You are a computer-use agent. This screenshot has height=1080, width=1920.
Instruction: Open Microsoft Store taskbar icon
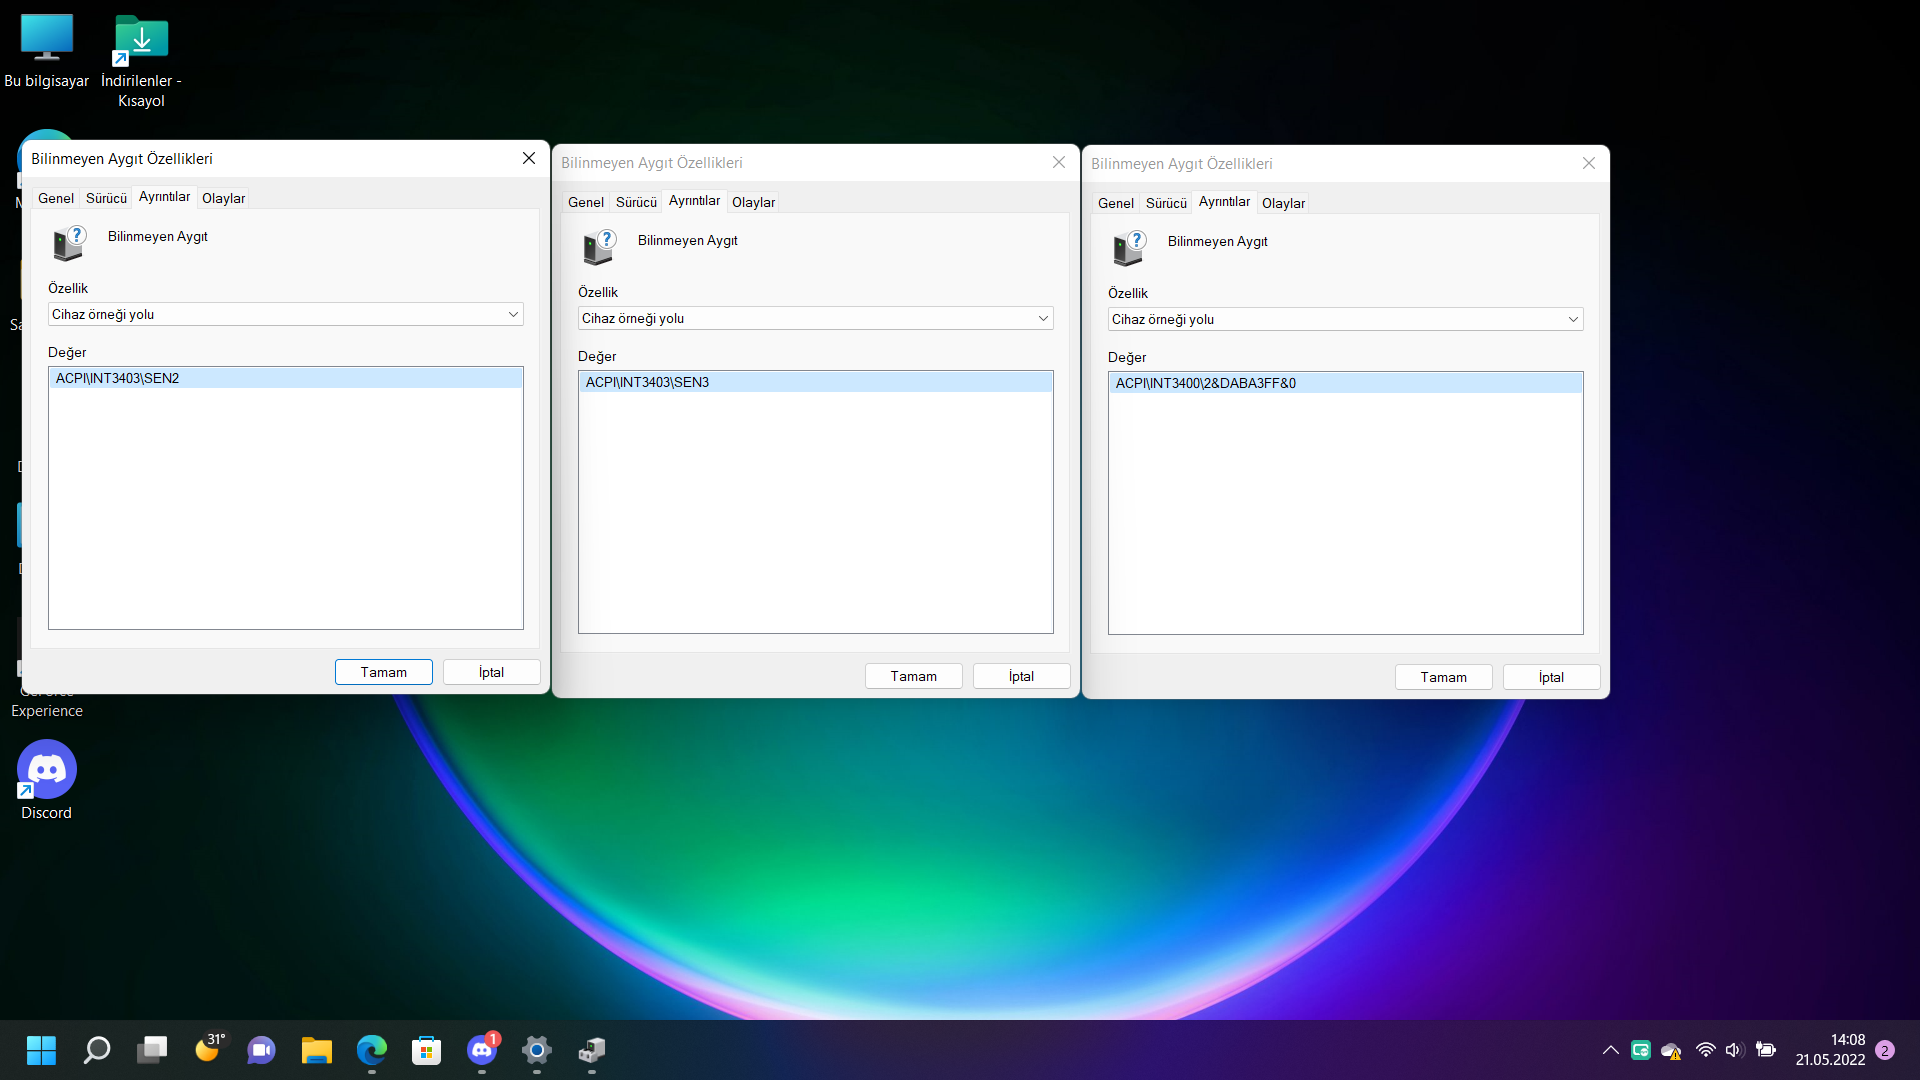[x=426, y=1050]
